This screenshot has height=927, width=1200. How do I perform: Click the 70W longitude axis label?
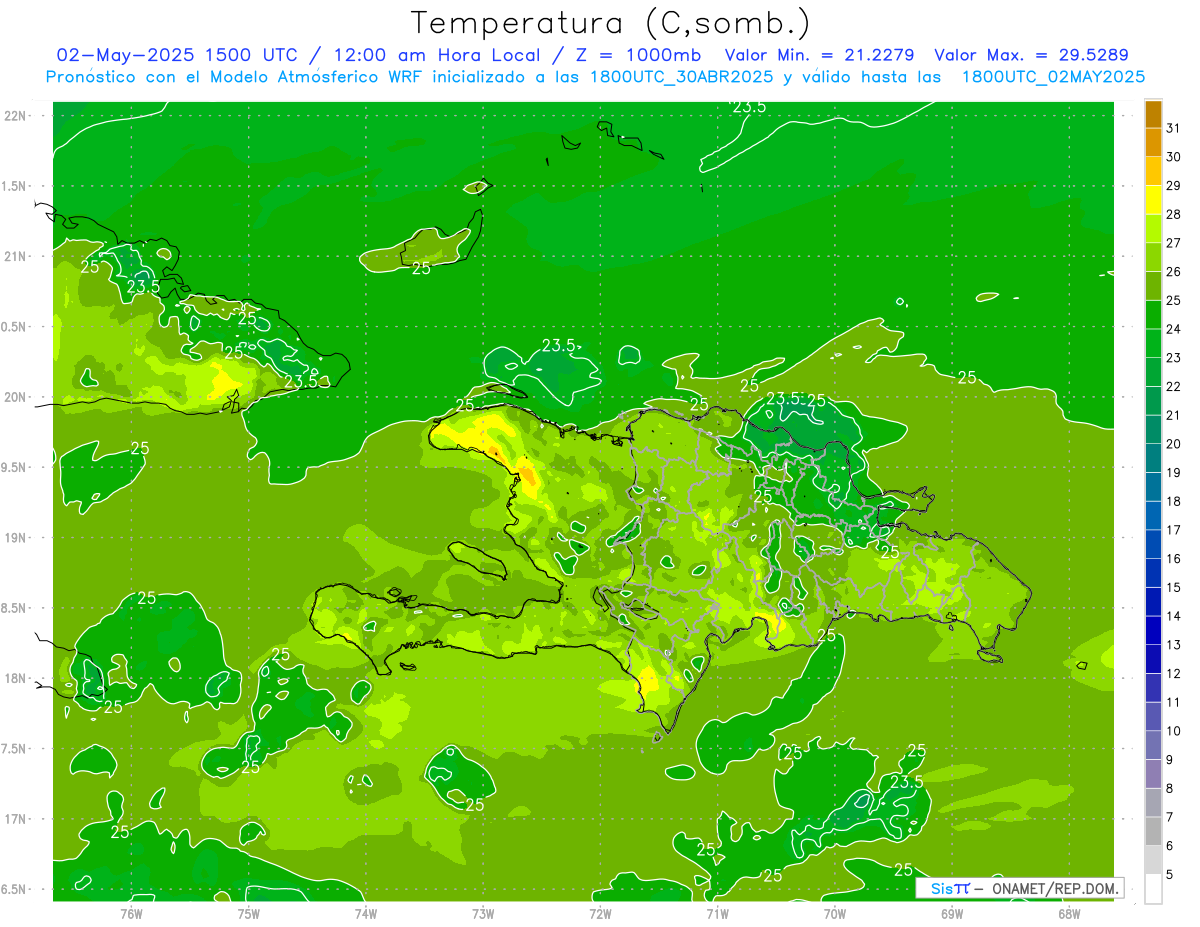tap(835, 914)
